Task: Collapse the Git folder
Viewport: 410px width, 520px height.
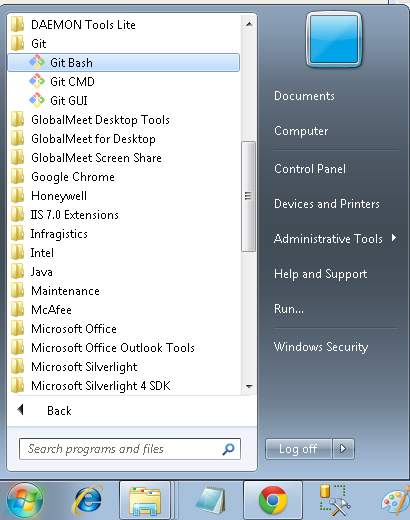Action: pyautogui.click(x=123, y=43)
